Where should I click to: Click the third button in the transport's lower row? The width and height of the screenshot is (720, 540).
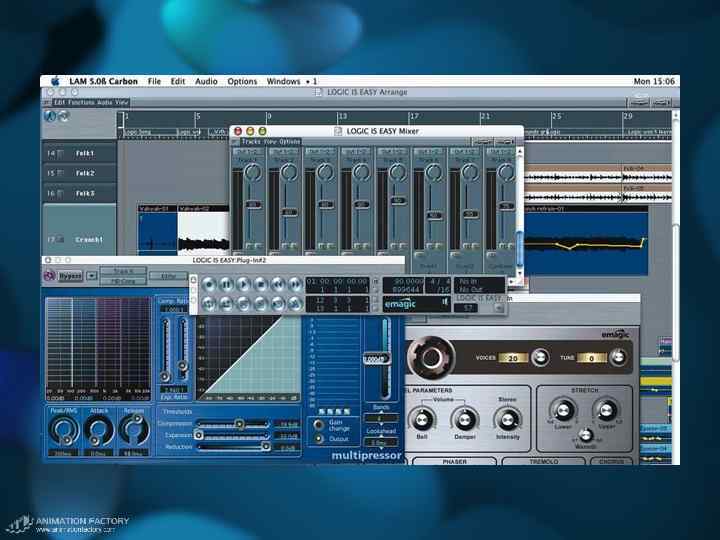tap(243, 304)
